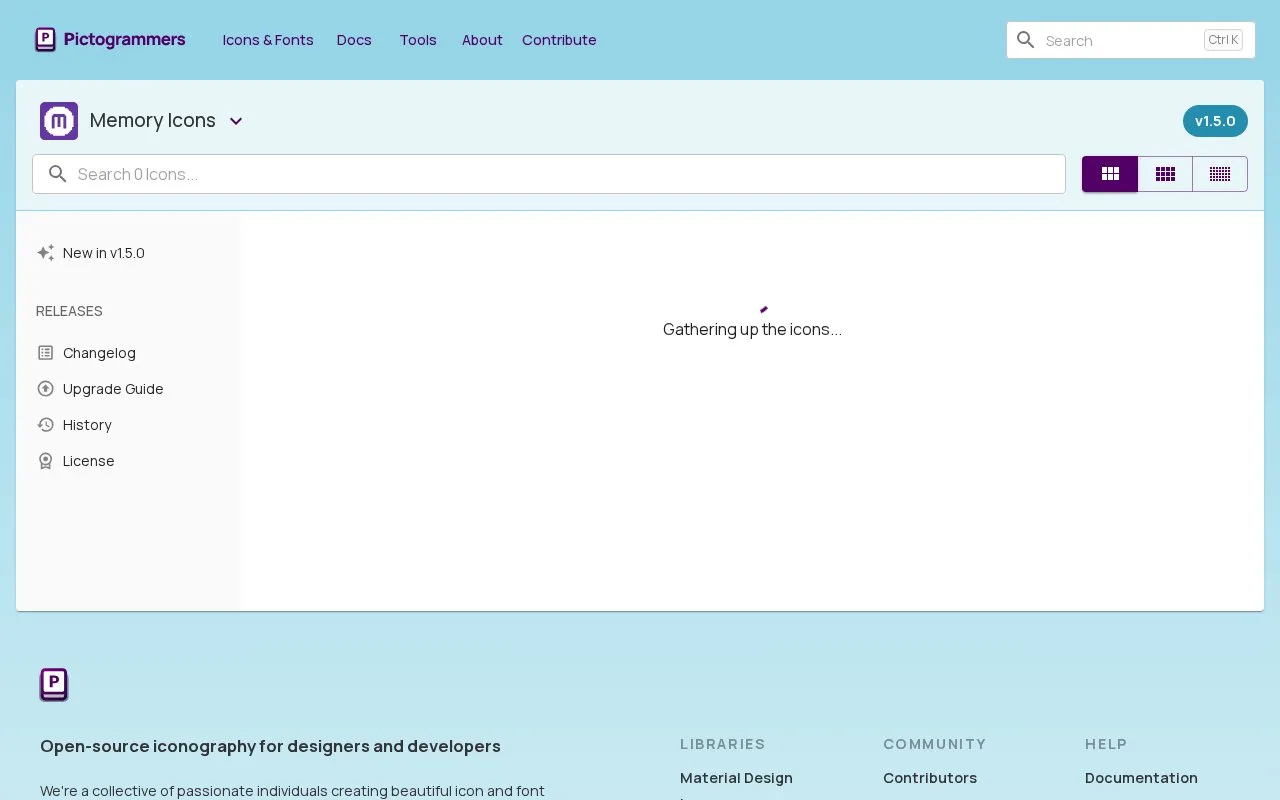Click the sparkle icon beside New in v1.5.0
This screenshot has width=1280, height=800.
[x=46, y=253]
